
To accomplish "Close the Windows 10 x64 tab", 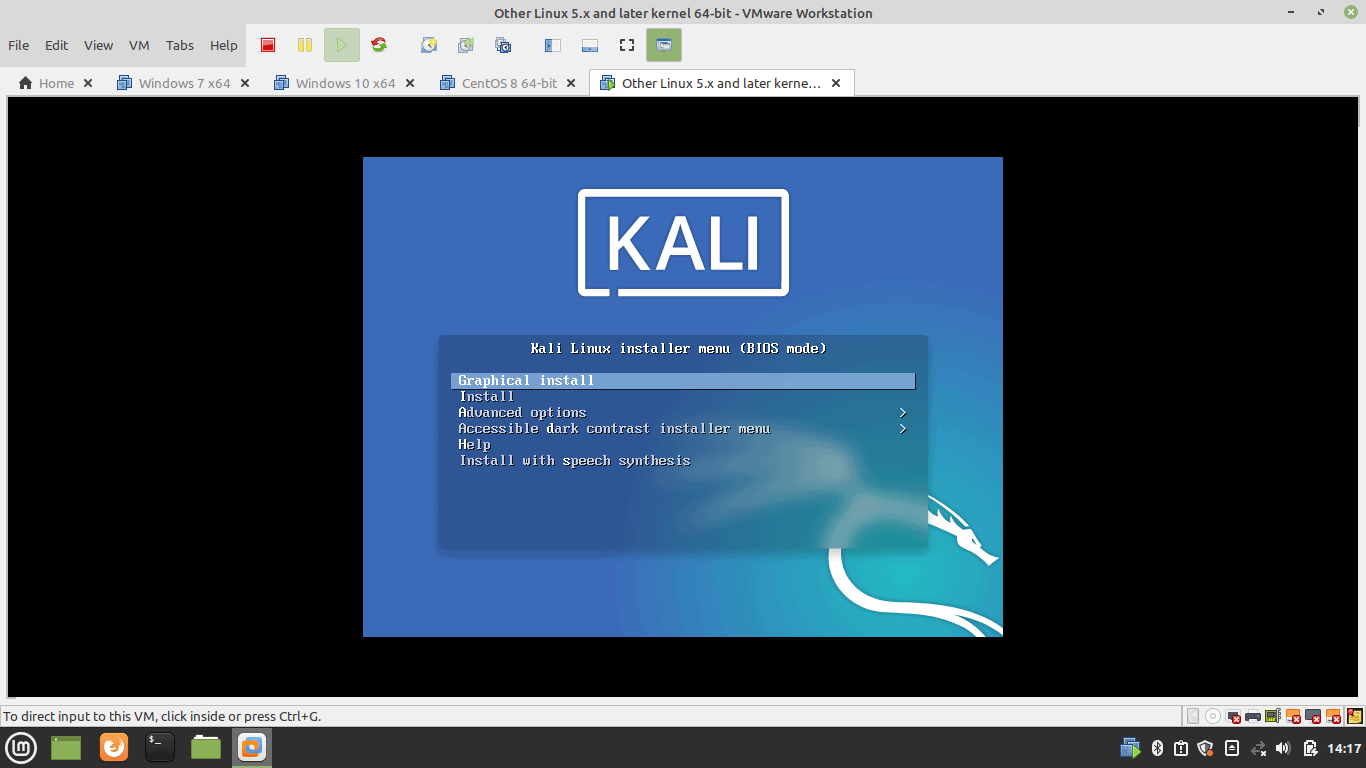I will tap(410, 83).
